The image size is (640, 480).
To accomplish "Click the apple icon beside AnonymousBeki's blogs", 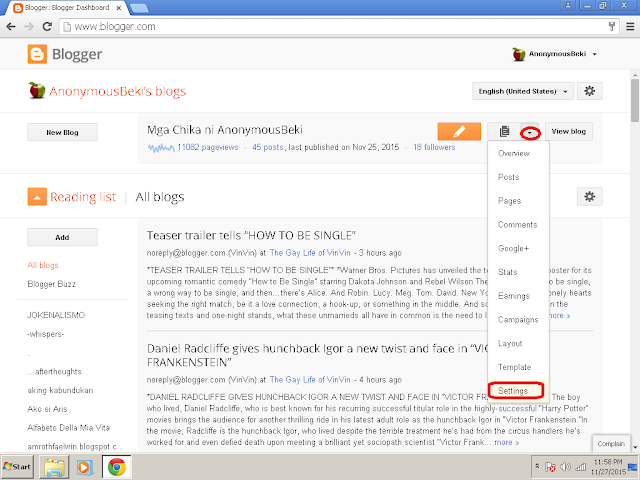I will (x=37, y=90).
